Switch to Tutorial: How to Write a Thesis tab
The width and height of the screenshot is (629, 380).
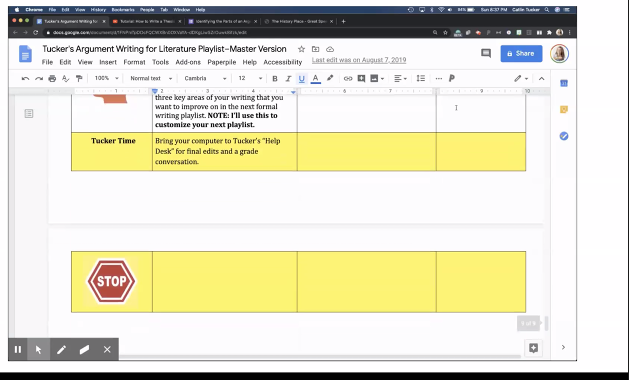pyautogui.click(x=147, y=21)
